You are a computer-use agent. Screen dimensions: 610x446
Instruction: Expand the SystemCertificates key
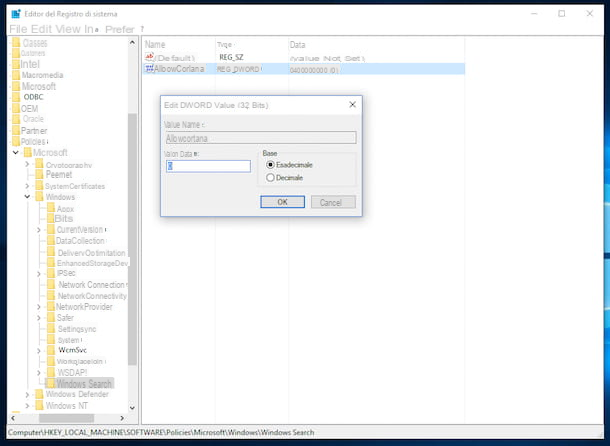[x=27, y=186]
